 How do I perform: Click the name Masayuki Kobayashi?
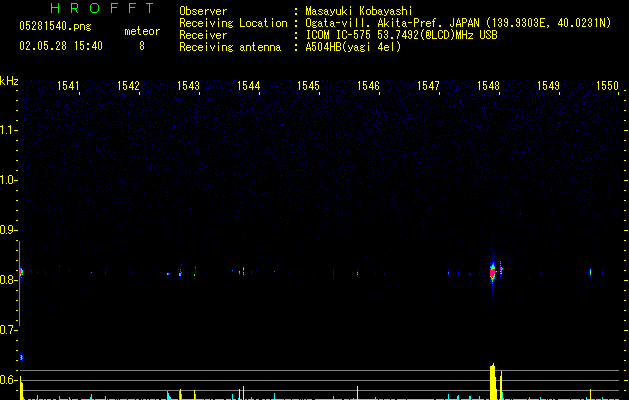pos(359,11)
